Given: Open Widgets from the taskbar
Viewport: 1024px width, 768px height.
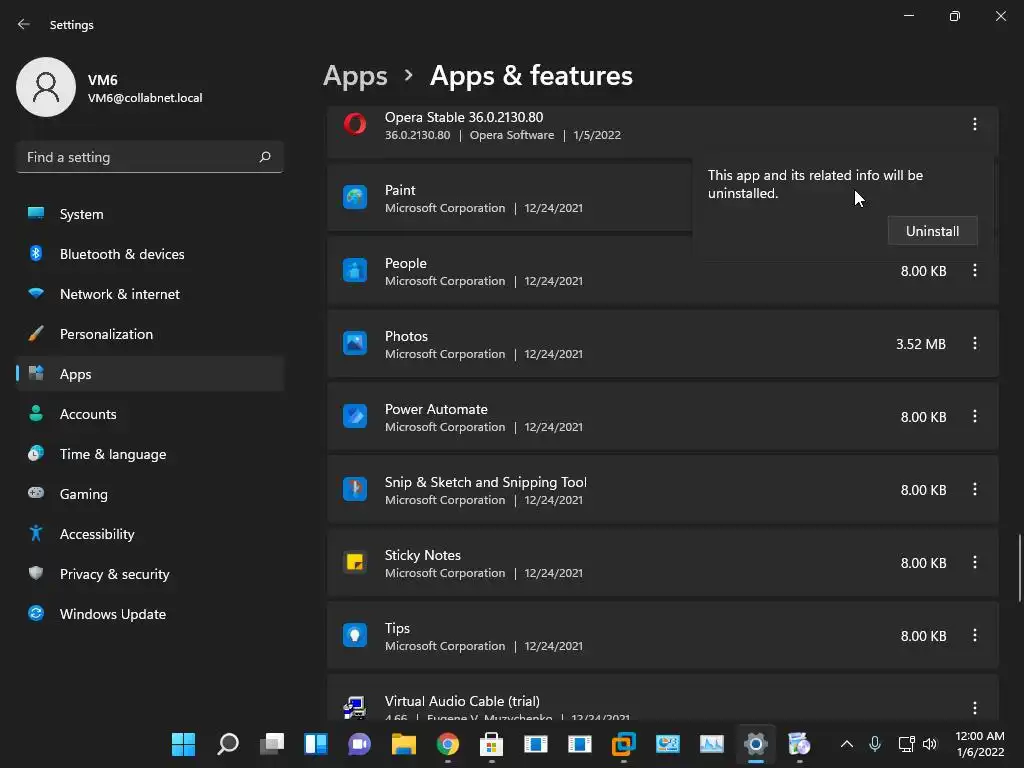Looking at the screenshot, I should click(x=315, y=744).
